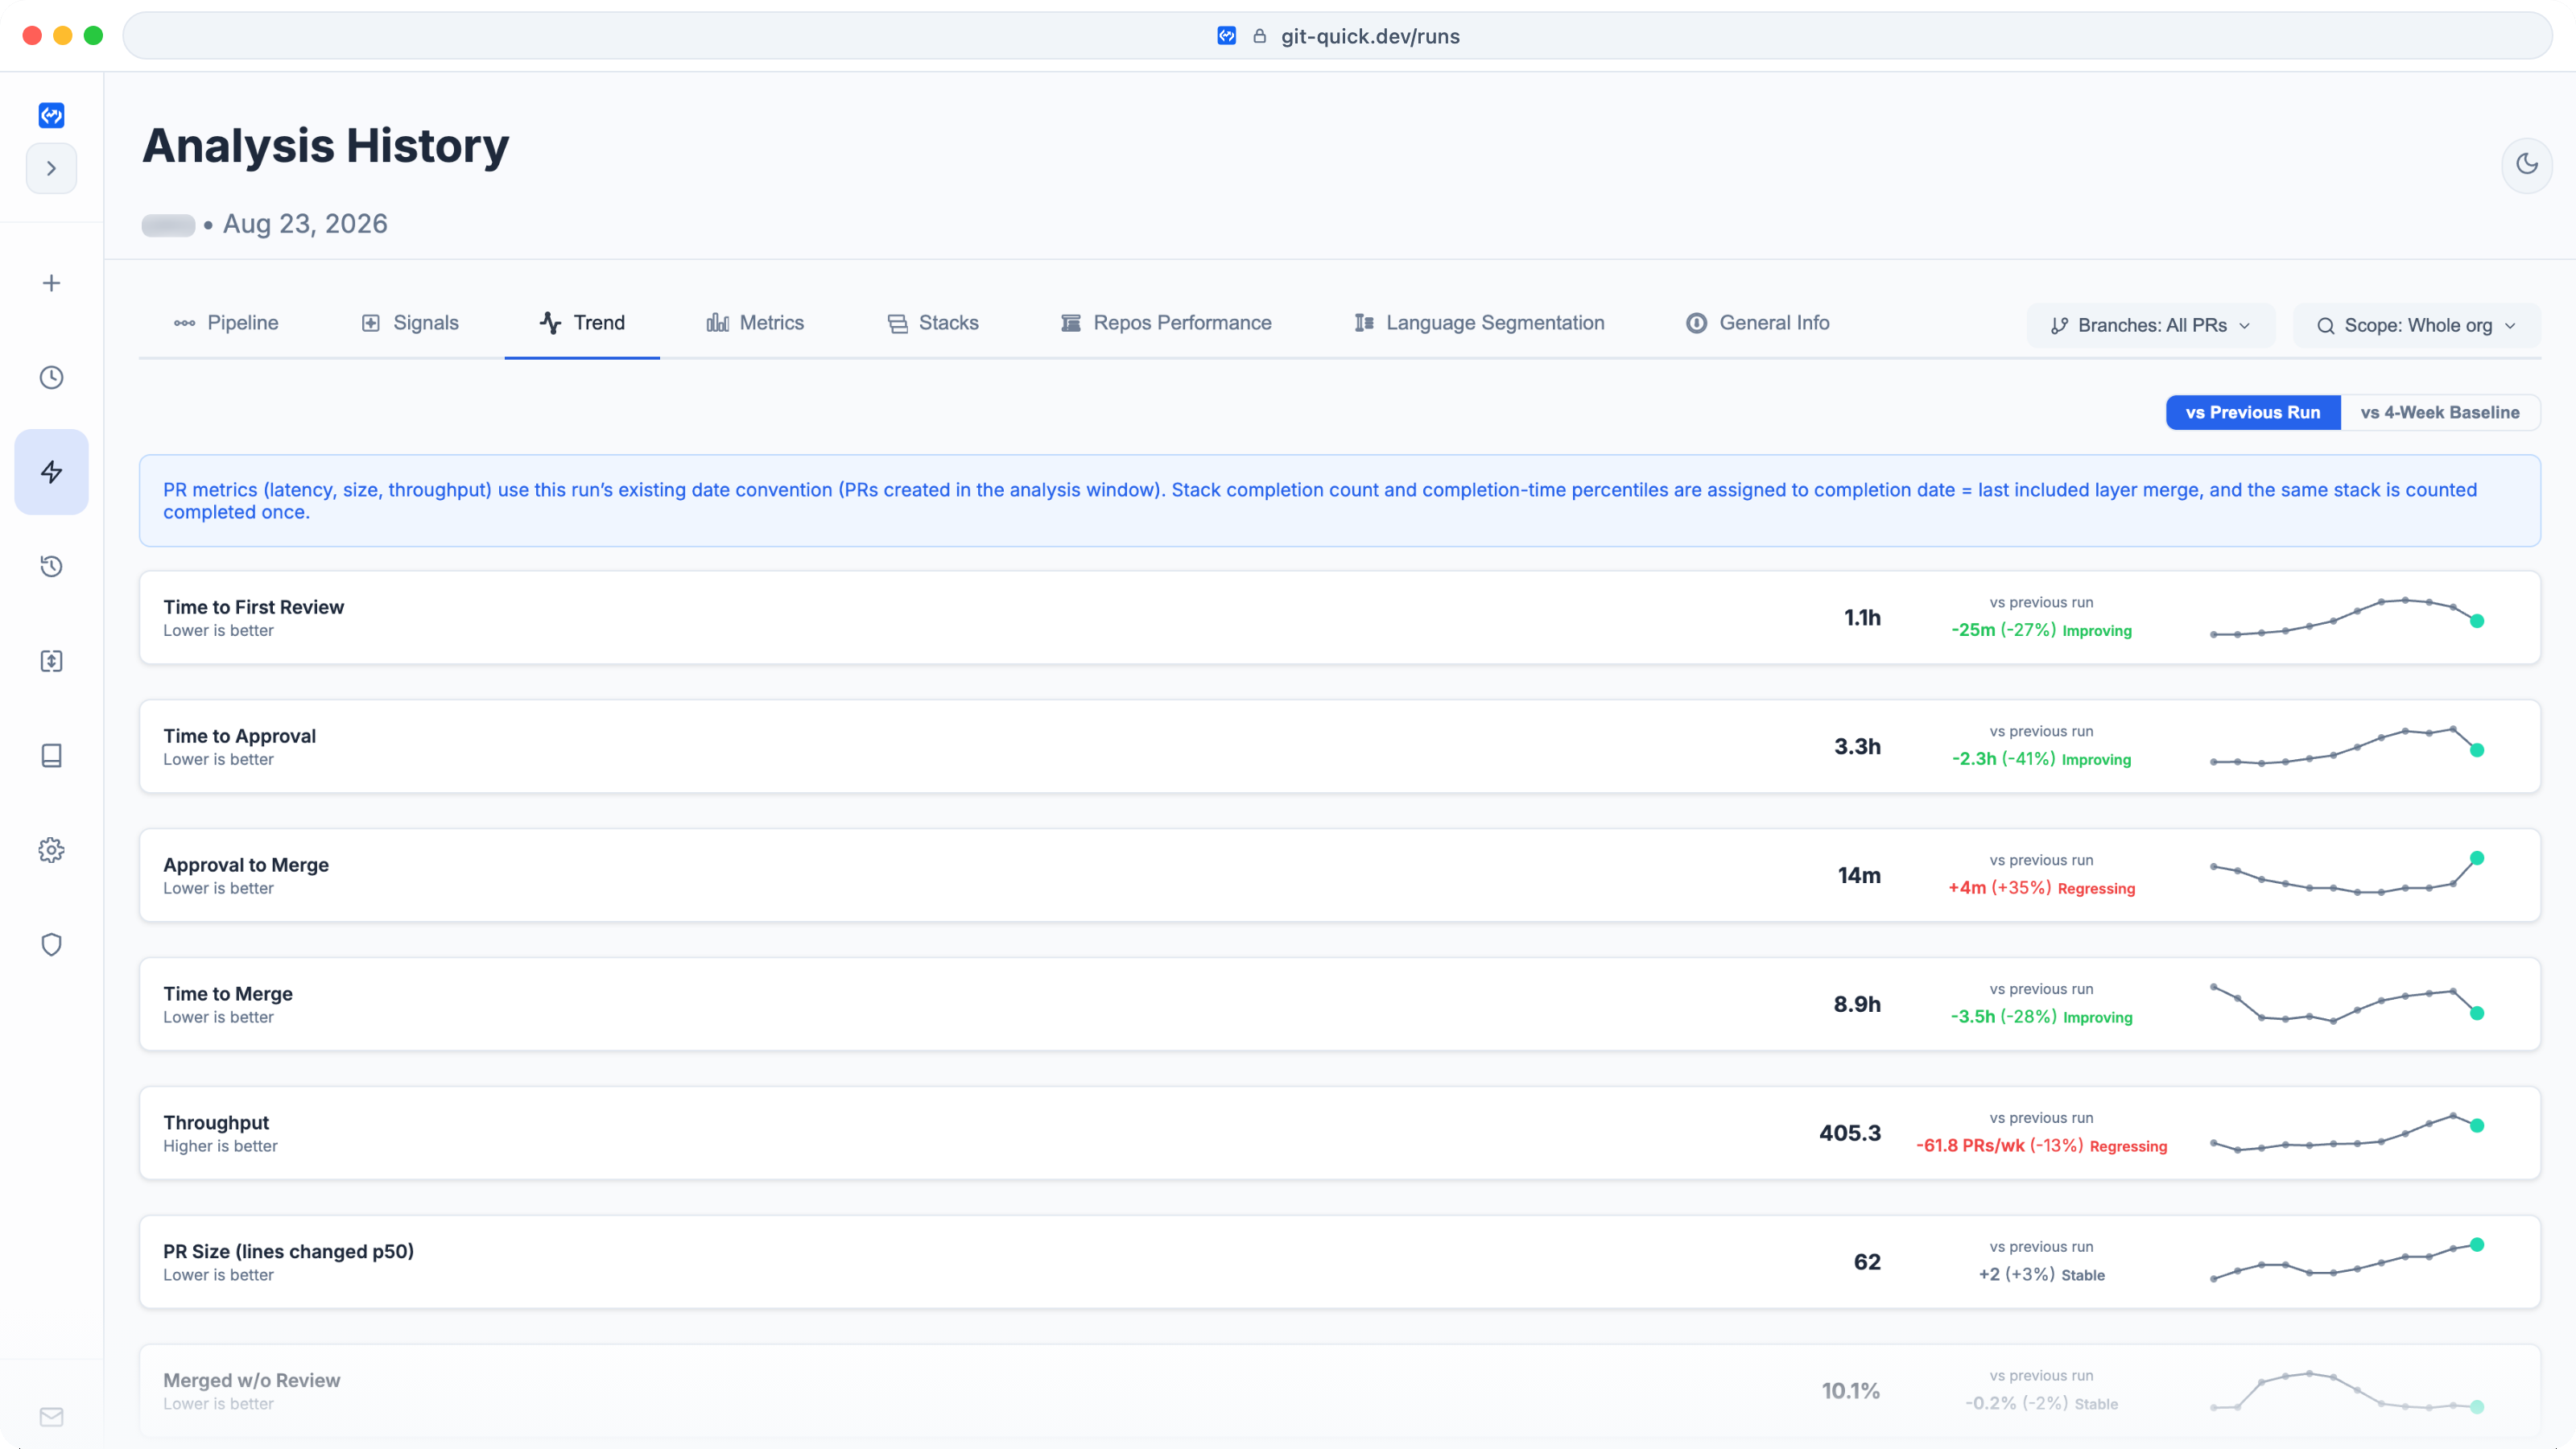Click the Analysis History heading

click(326, 146)
